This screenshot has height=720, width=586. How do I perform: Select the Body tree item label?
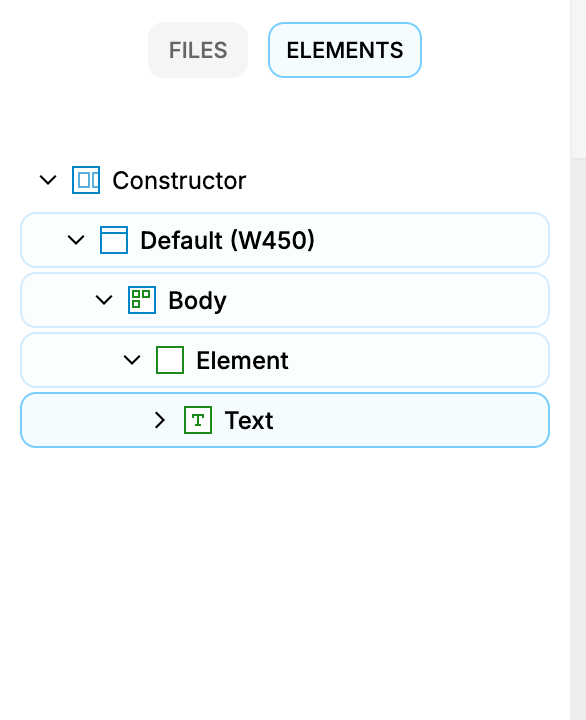197,301
